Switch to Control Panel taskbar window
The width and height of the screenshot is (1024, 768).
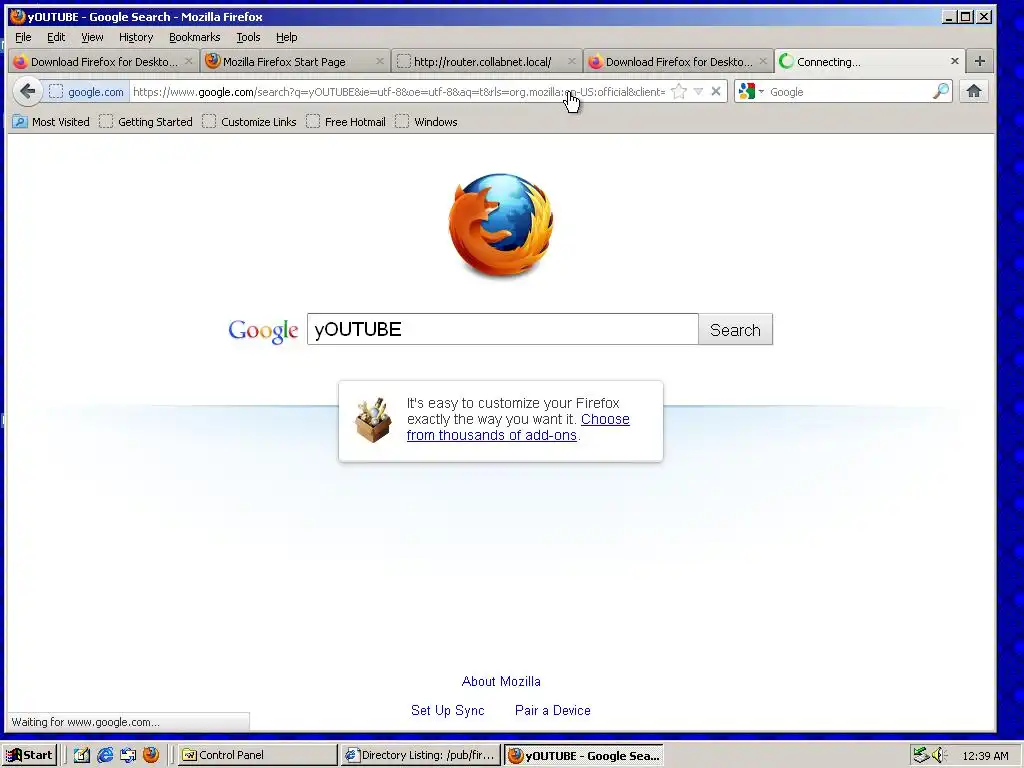pyautogui.click(x=257, y=755)
